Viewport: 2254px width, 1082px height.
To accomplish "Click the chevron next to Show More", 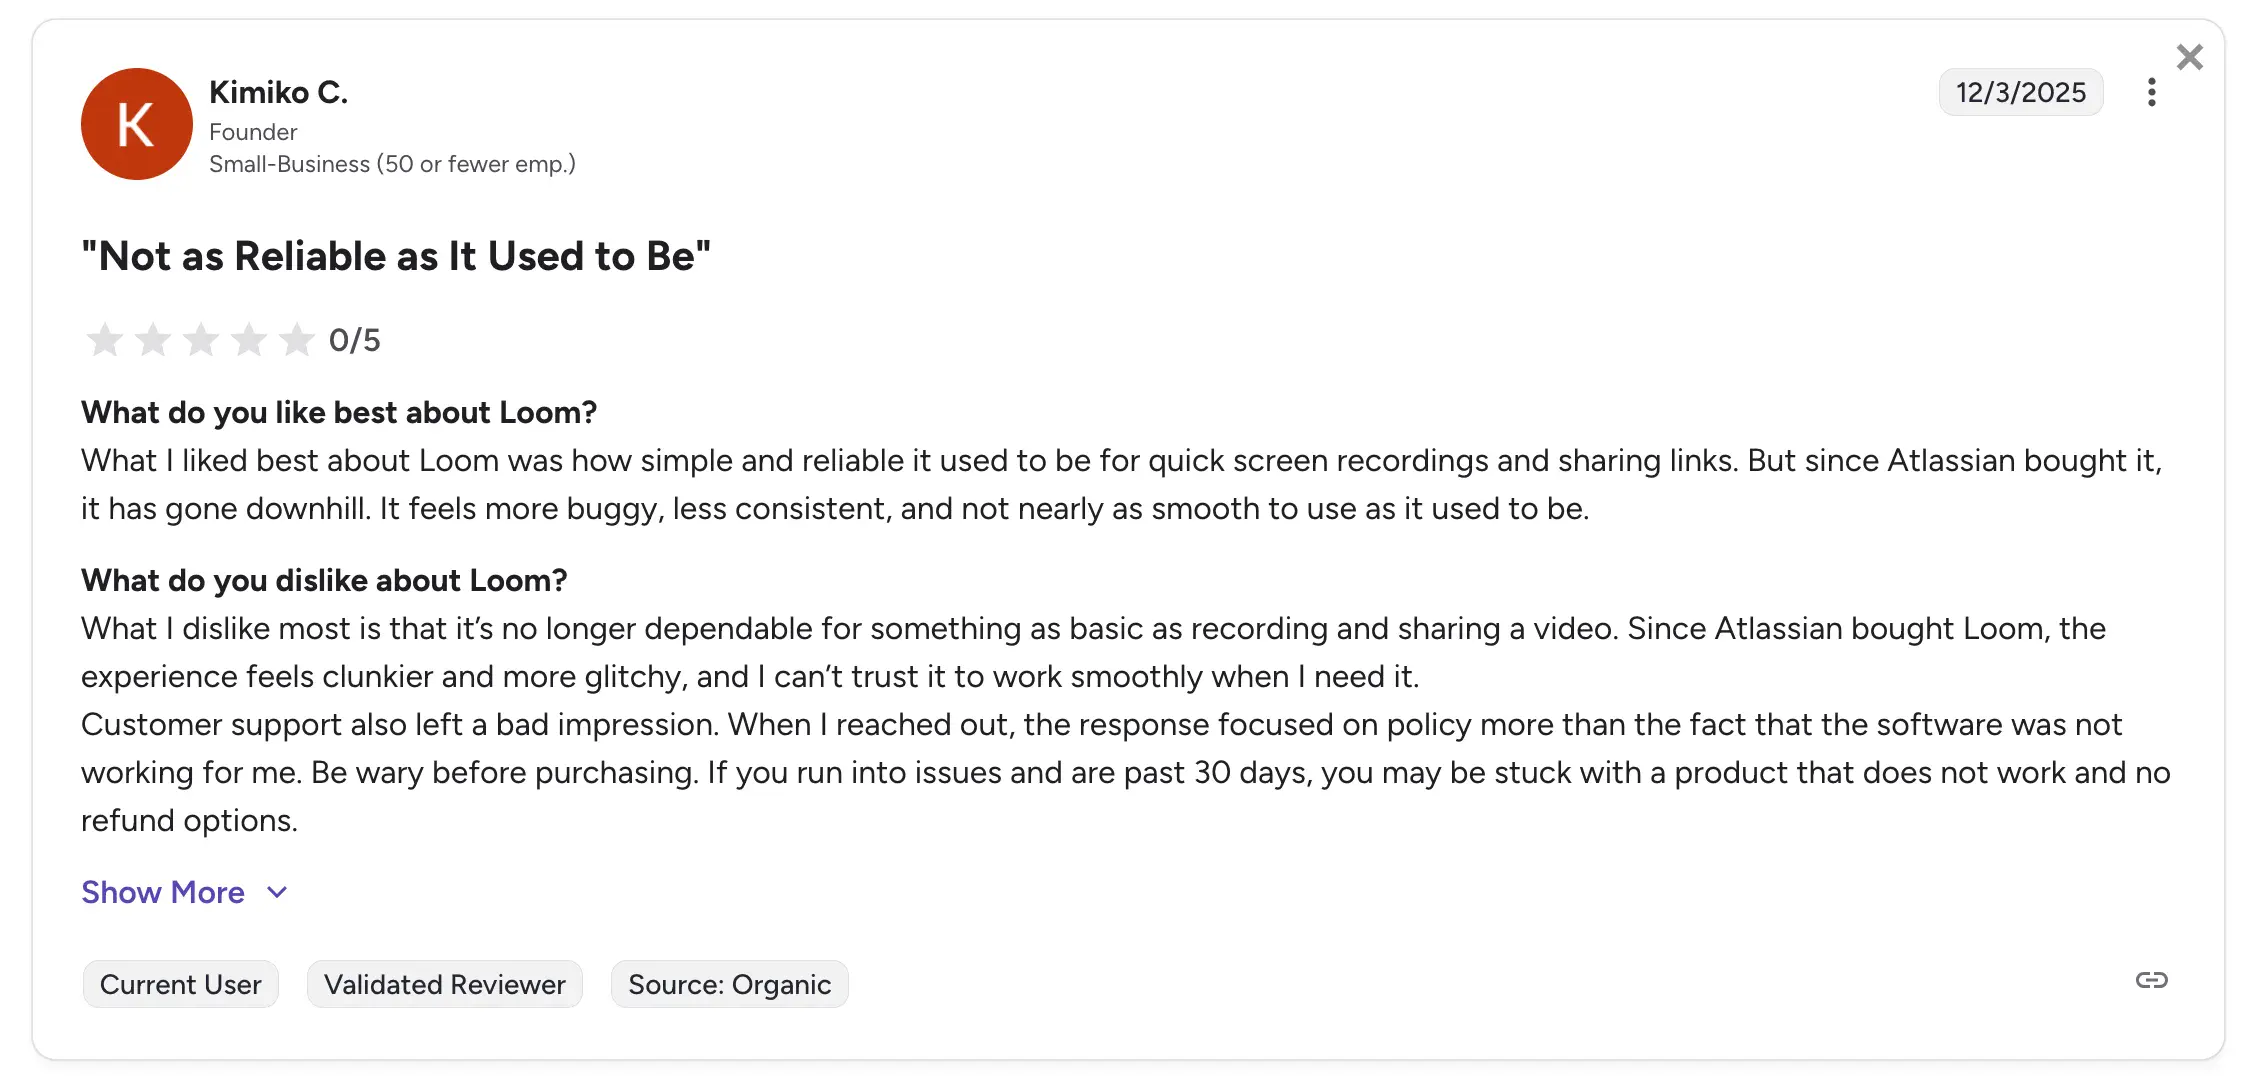I will click(x=276, y=892).
